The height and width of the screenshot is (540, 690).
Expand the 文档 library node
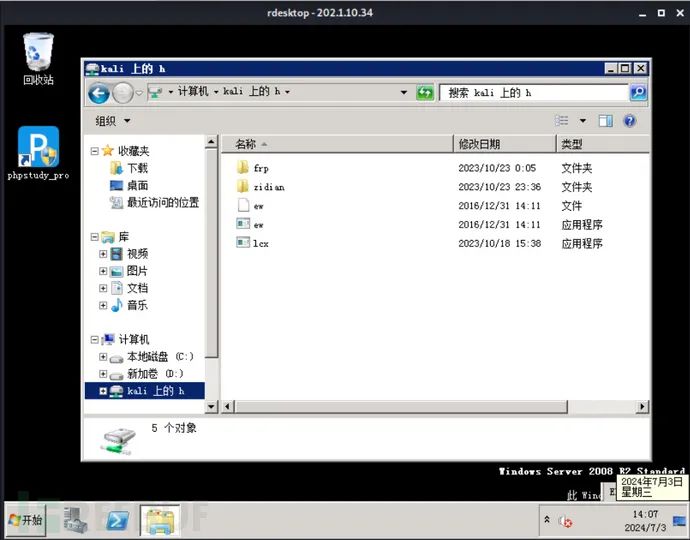point(103,288)
